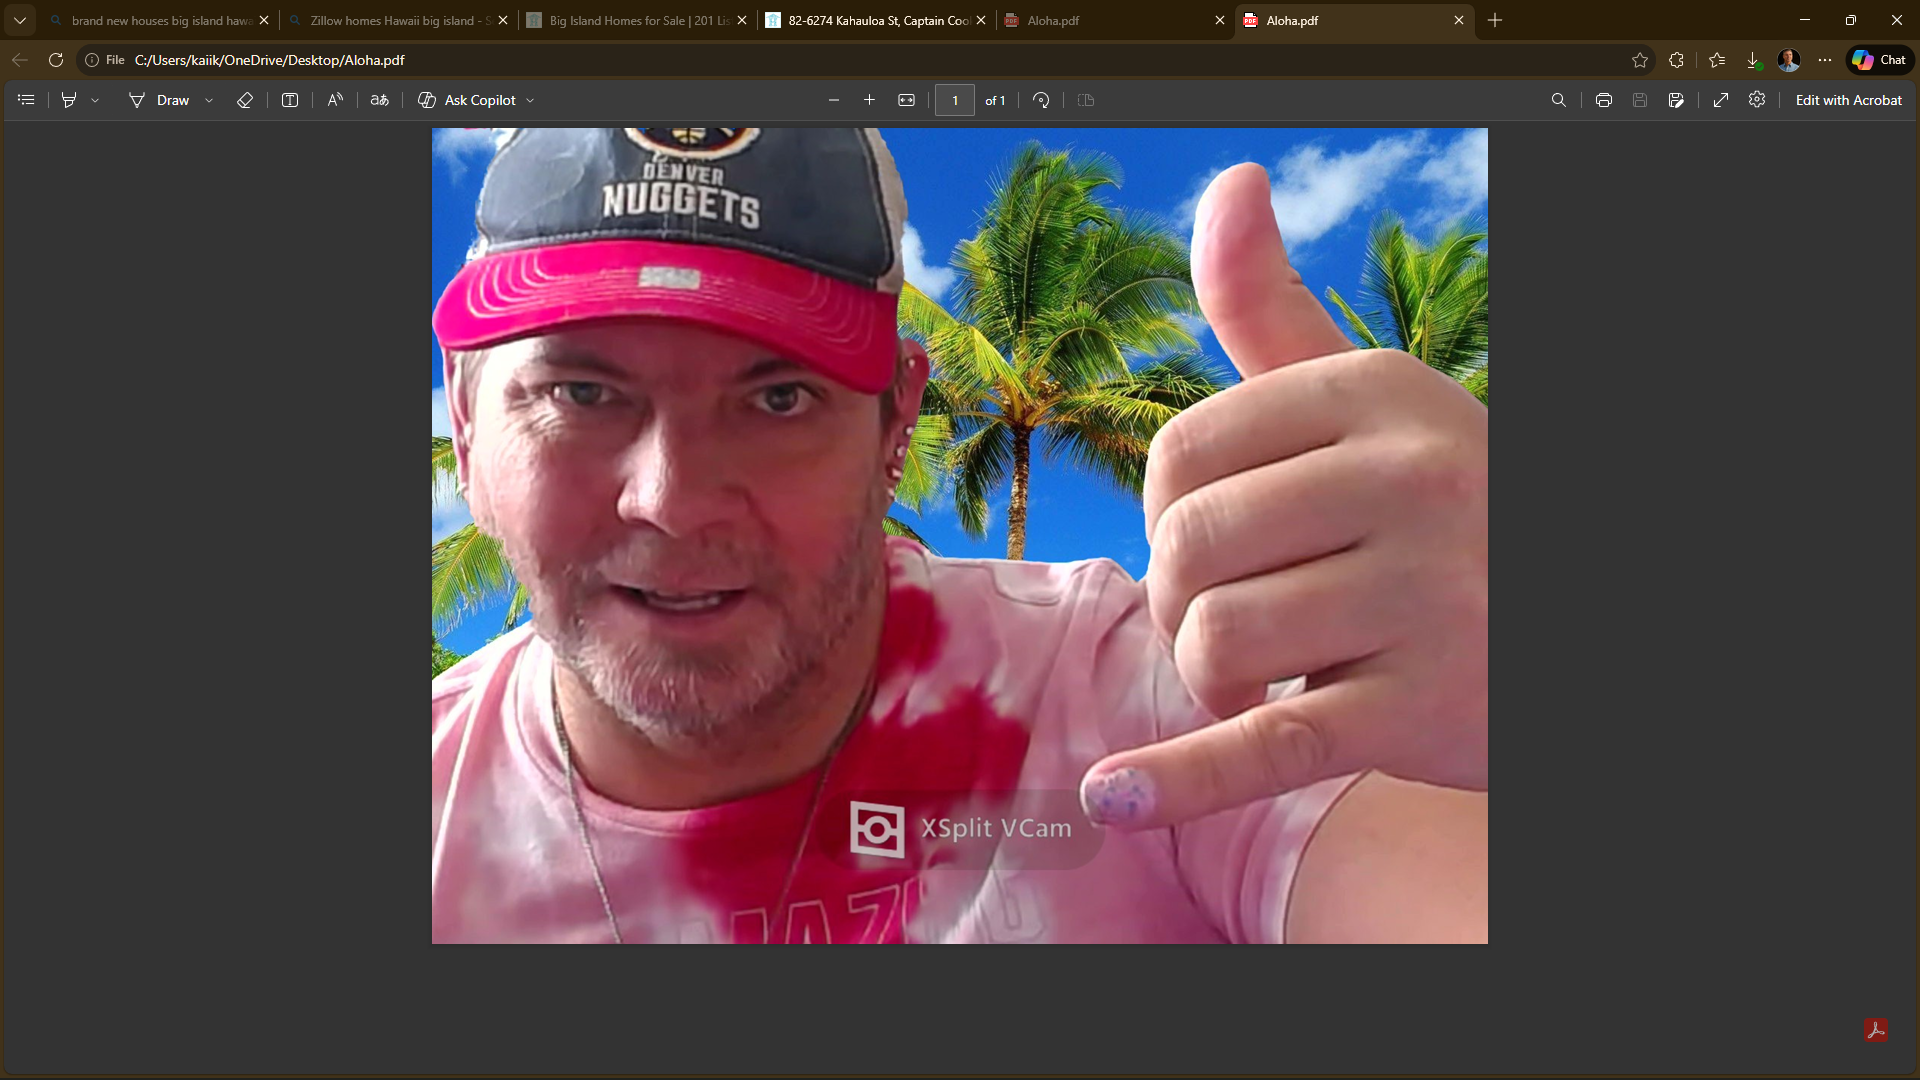The height and width of the screenshot is (1080, 1920).
Task: Switch to Zillow homes Hawaii tab
Action: (395, 20)
